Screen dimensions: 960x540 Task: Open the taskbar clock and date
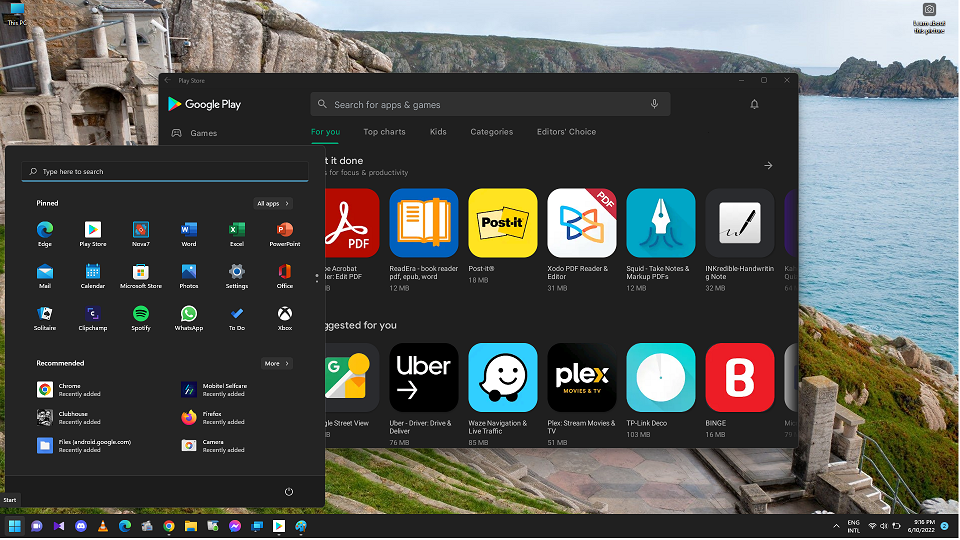(921, 526)
